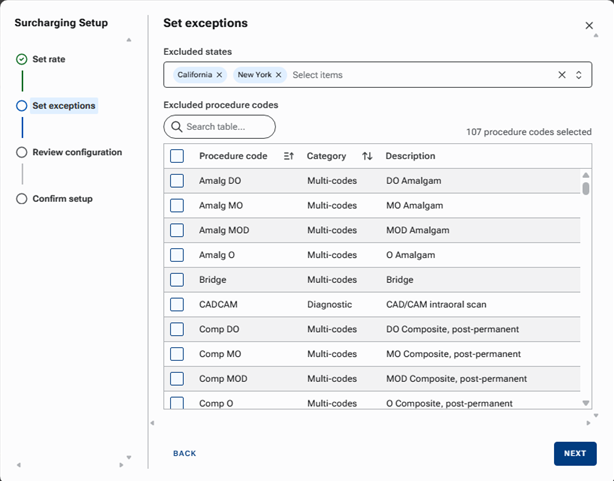Click the main panel scroll down arrow
Viewport: 614px width, 481px height.
pyautogui.click(x=596, y=416)
